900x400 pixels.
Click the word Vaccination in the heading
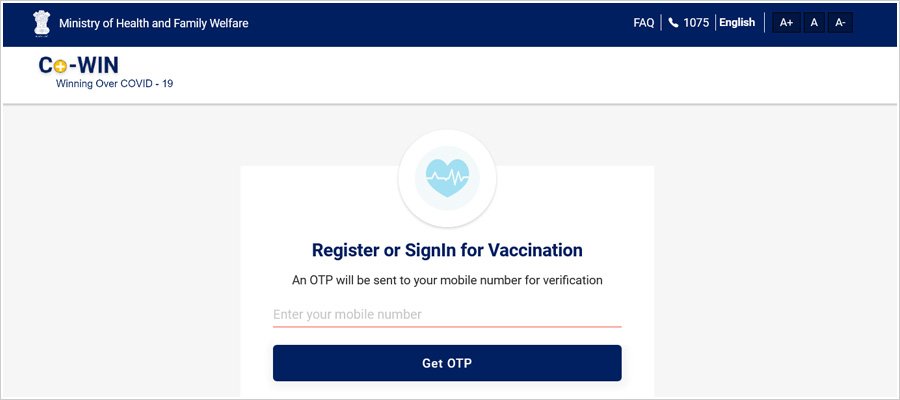click(x=536, y=250)
